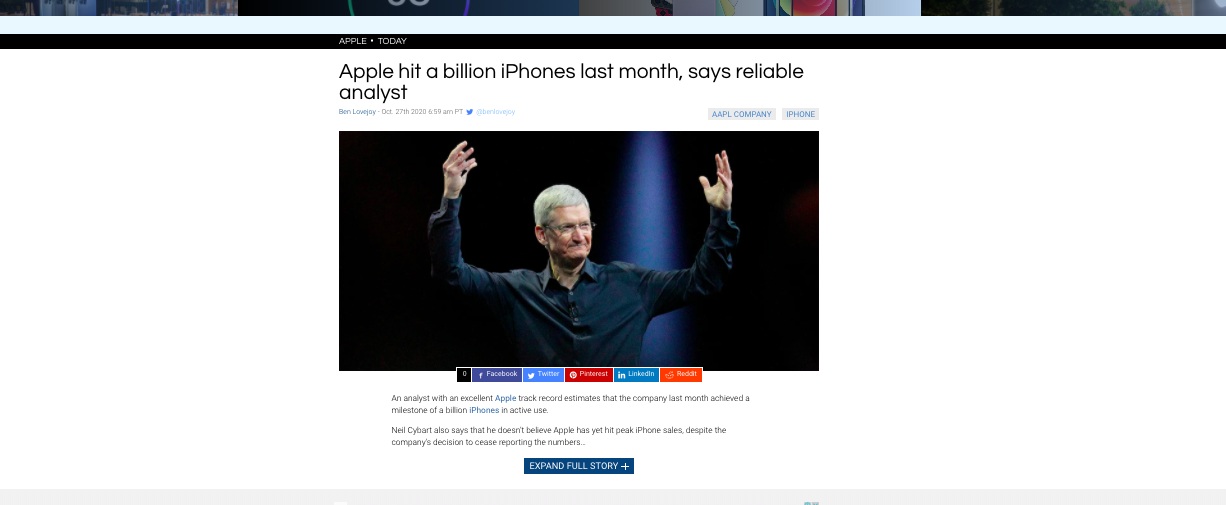Click the APPLE • TODAY section label

pyautogui.click(x=373, y=41)
